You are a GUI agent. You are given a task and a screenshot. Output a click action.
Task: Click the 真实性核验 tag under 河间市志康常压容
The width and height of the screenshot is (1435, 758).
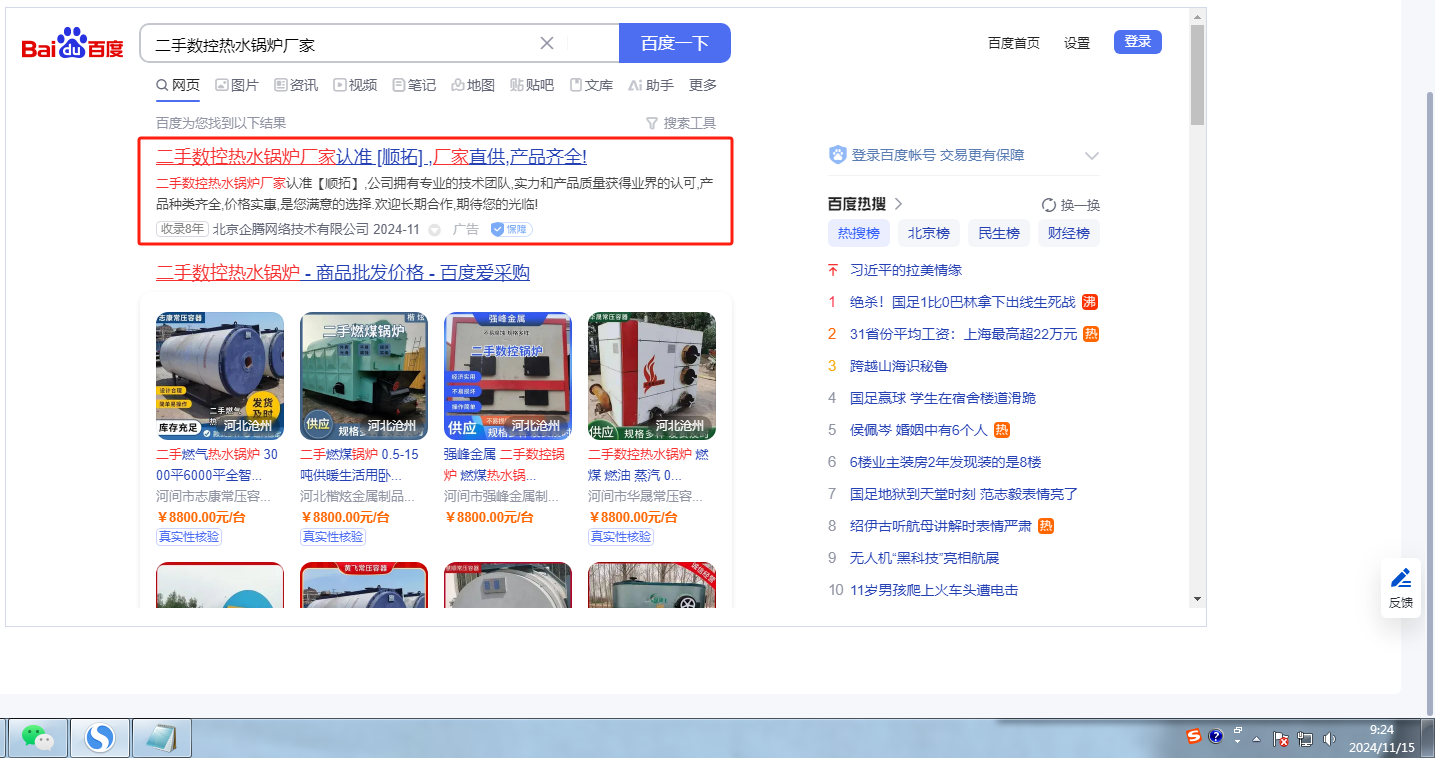pos(189,537)
